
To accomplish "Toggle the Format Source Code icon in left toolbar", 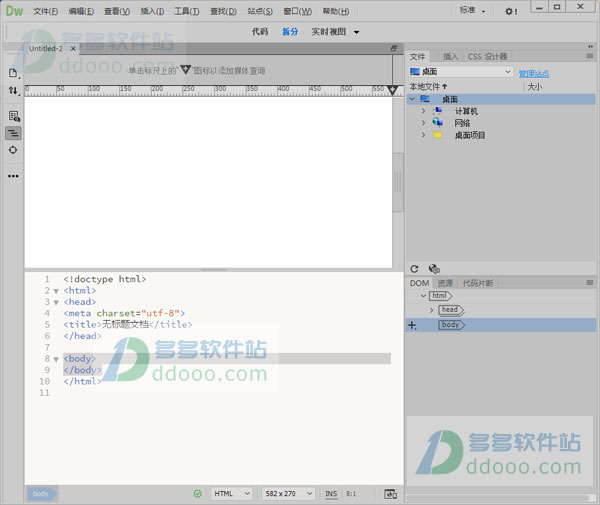I will tap(13, 133).
